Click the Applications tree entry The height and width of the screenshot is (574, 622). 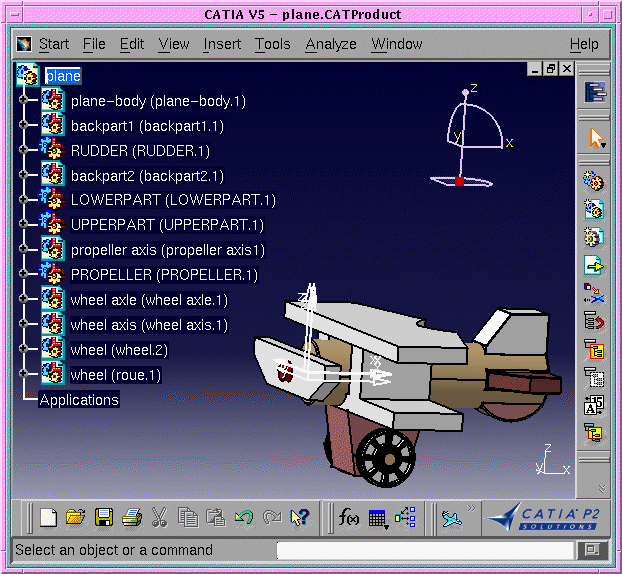click(78, 400)
